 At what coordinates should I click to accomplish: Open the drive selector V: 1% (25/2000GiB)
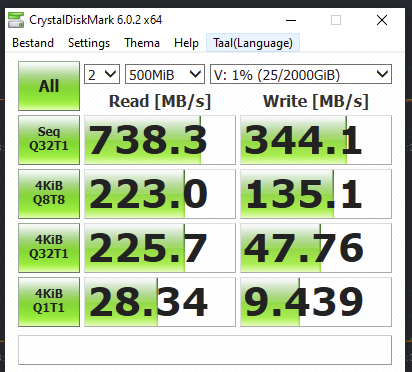click(x=301, y=74)
